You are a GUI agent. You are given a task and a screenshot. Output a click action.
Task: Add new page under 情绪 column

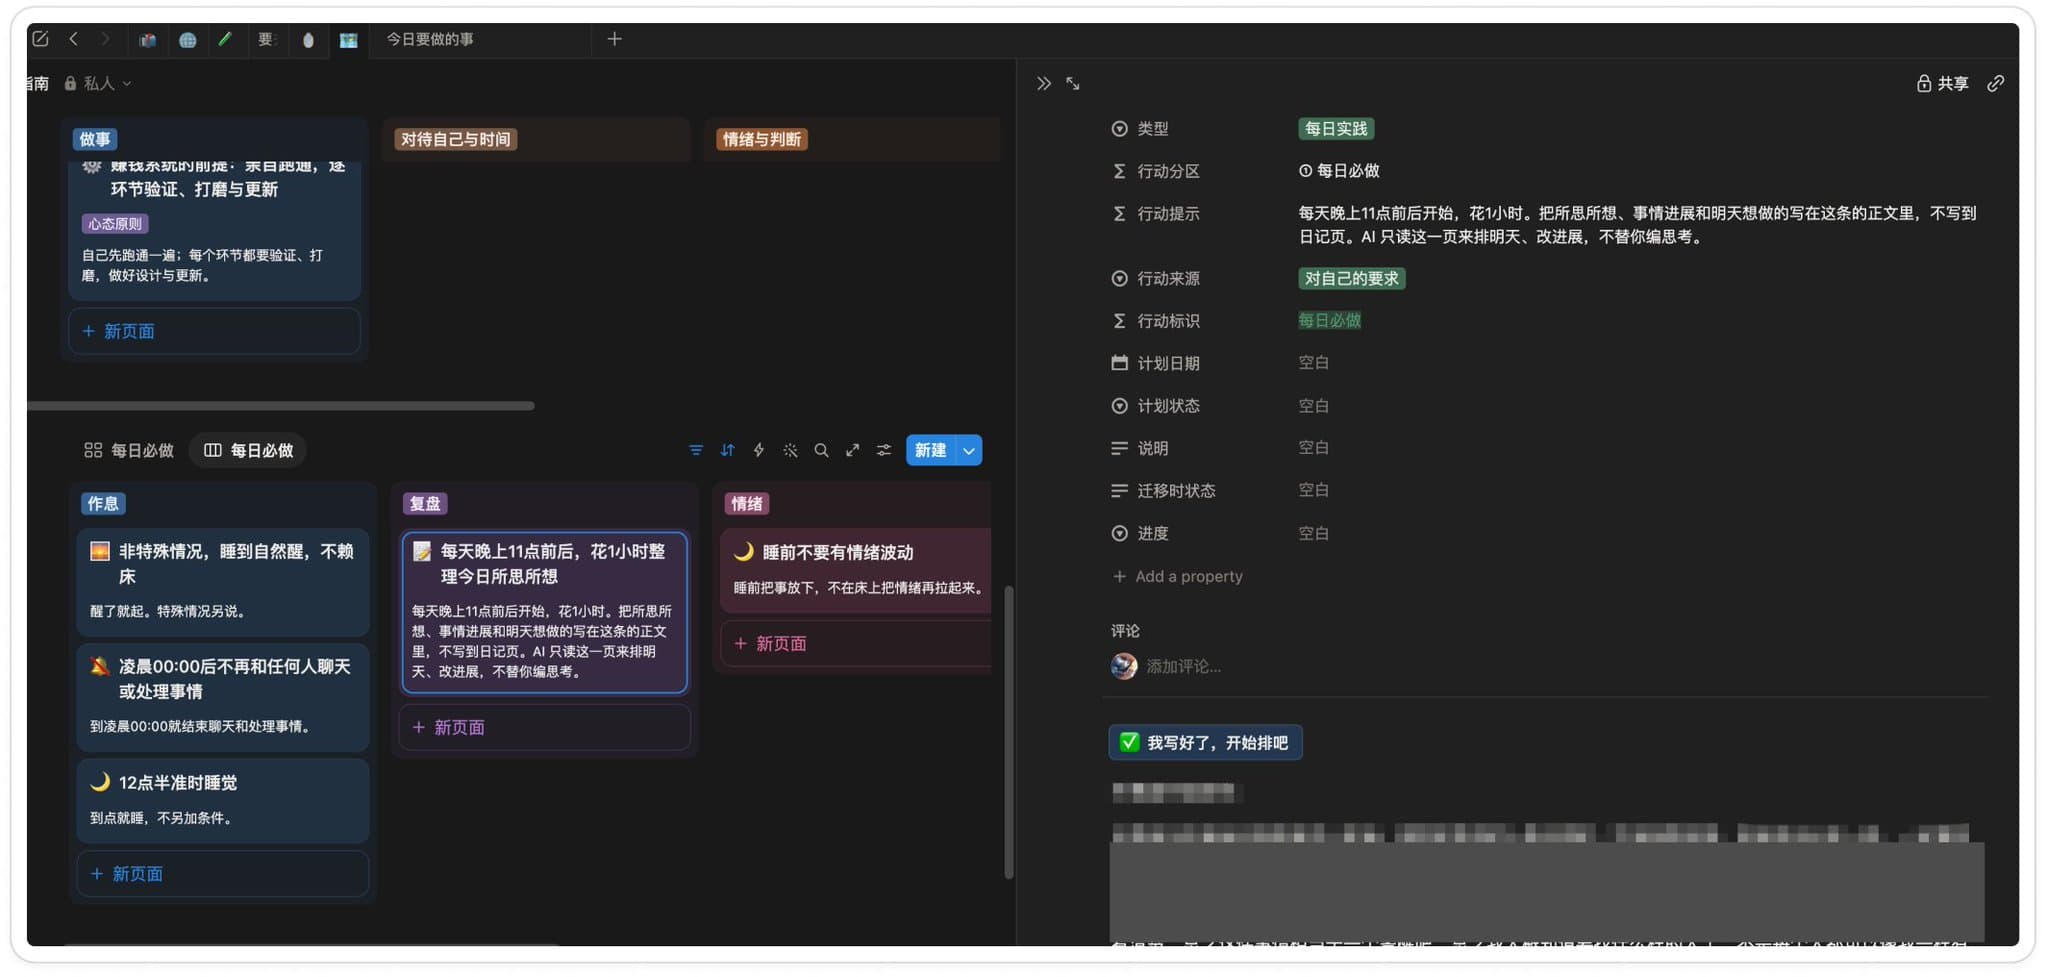pos(856,643)
